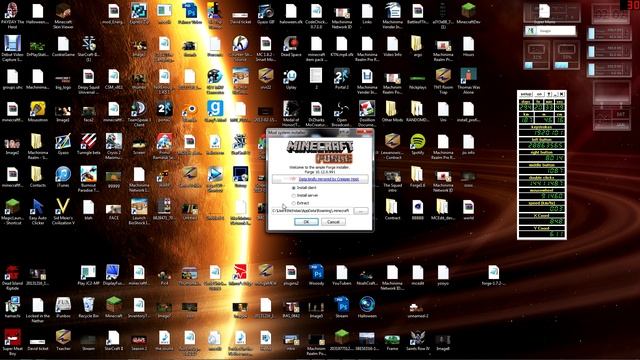The width and height of the screenshot is (640, 360).
Task: Open the Other Mods folder
Action: pyautogui.click(x=392, y=111)
